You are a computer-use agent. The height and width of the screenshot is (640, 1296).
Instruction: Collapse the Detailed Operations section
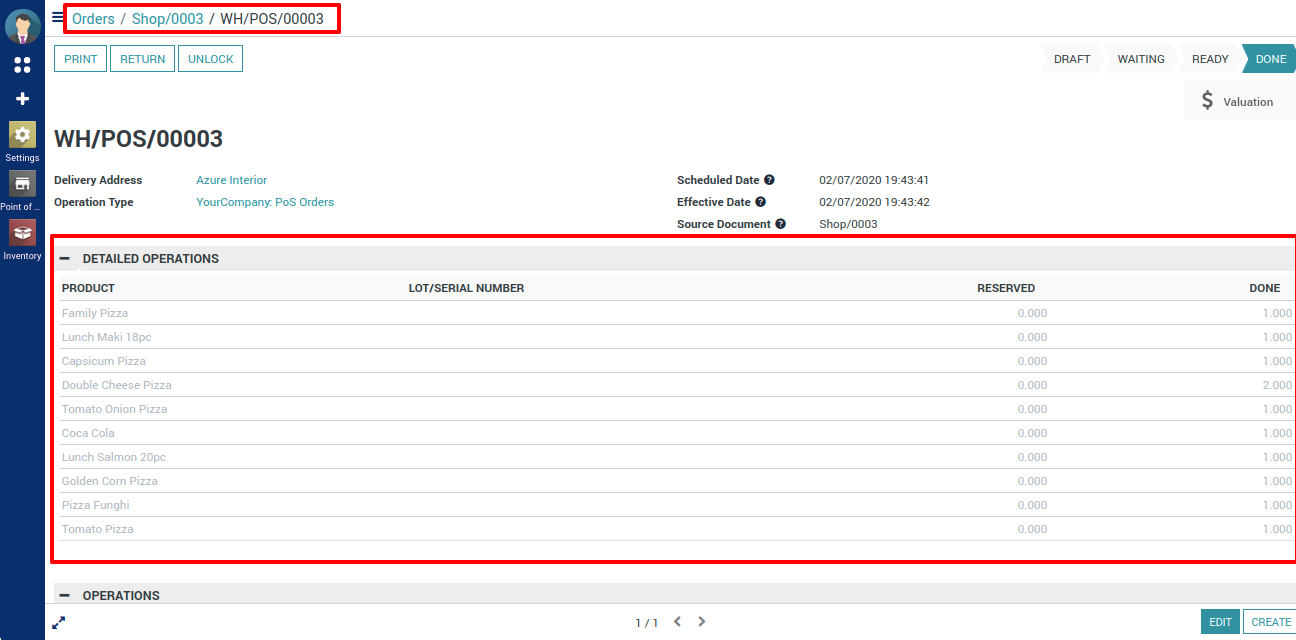65,259
